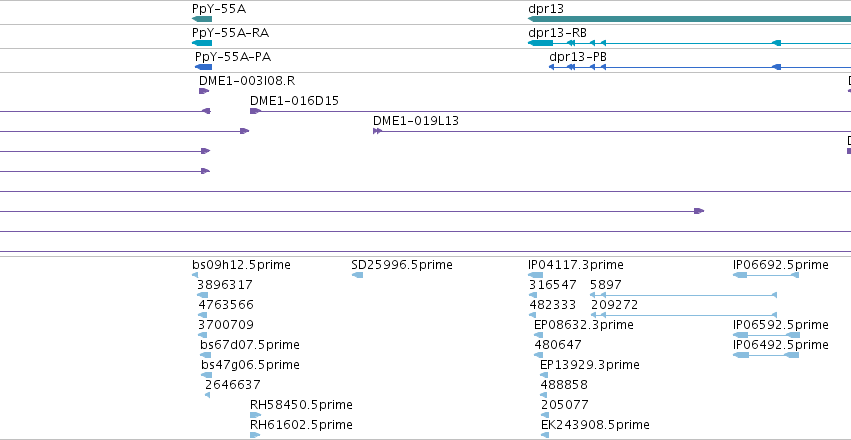This screenshot has width=851, height=440.
Task: Select the SD25996.5prime EST label
Action: click(402, 265)
